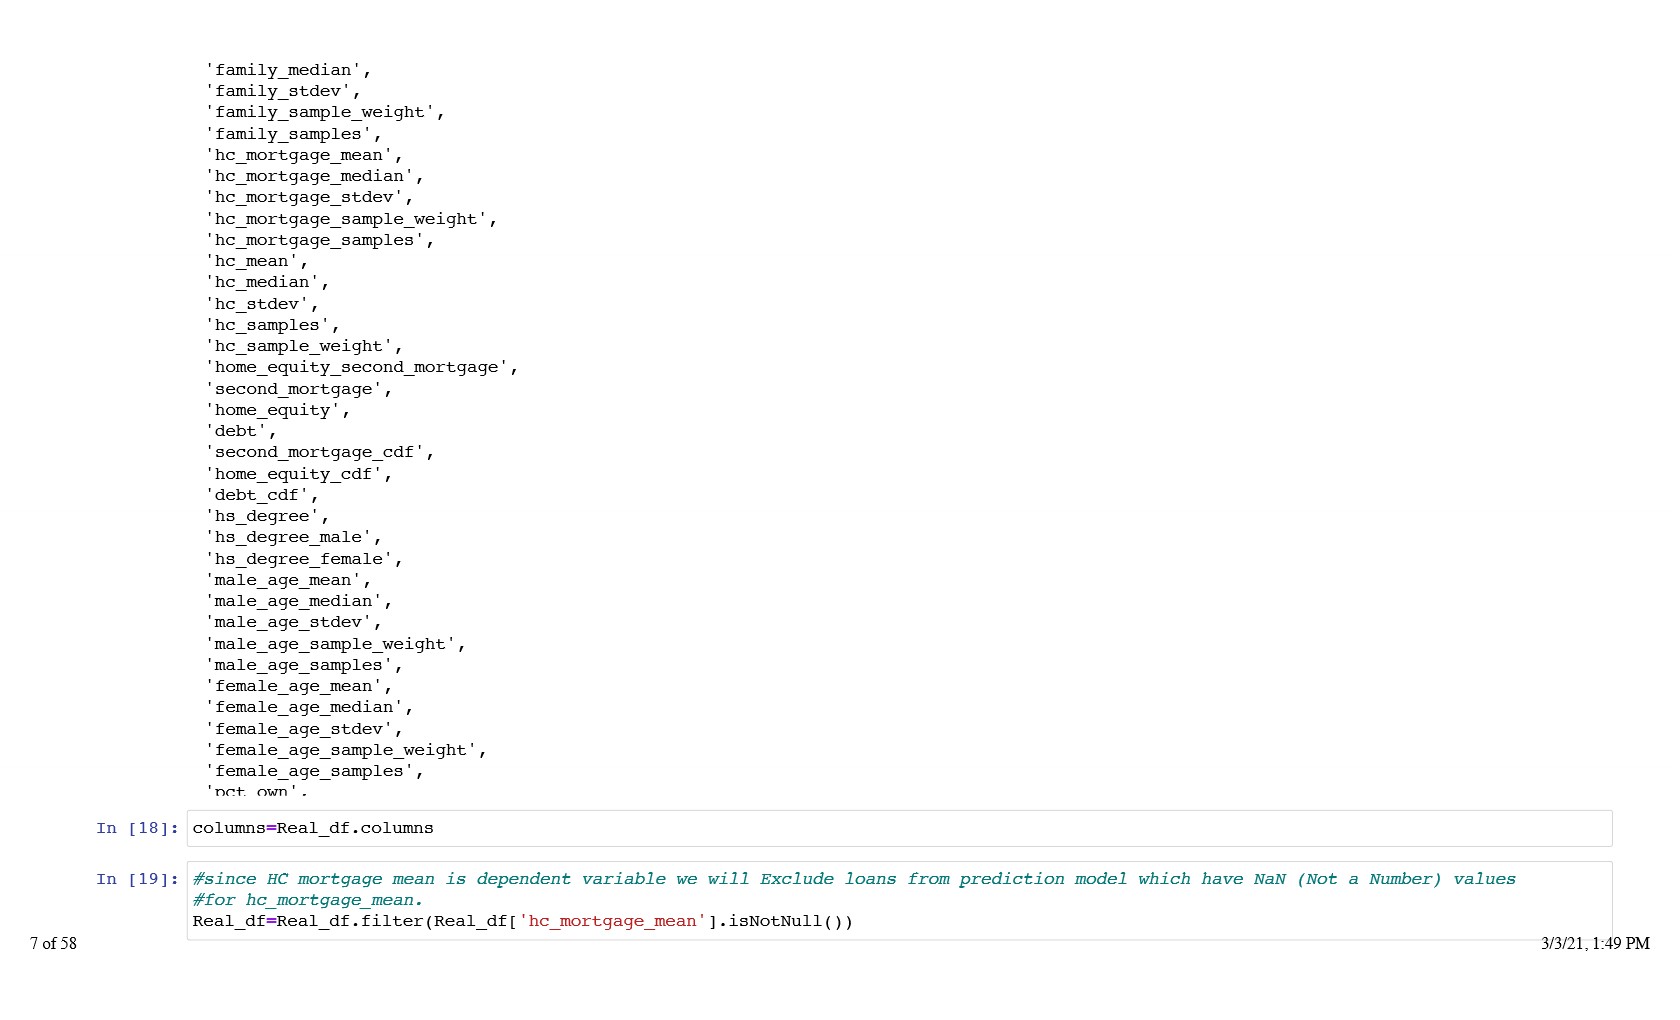This screenshot has width=1680, height=1020.
Task: Click the isNotNull() call in cell 19
Action: 790,921
